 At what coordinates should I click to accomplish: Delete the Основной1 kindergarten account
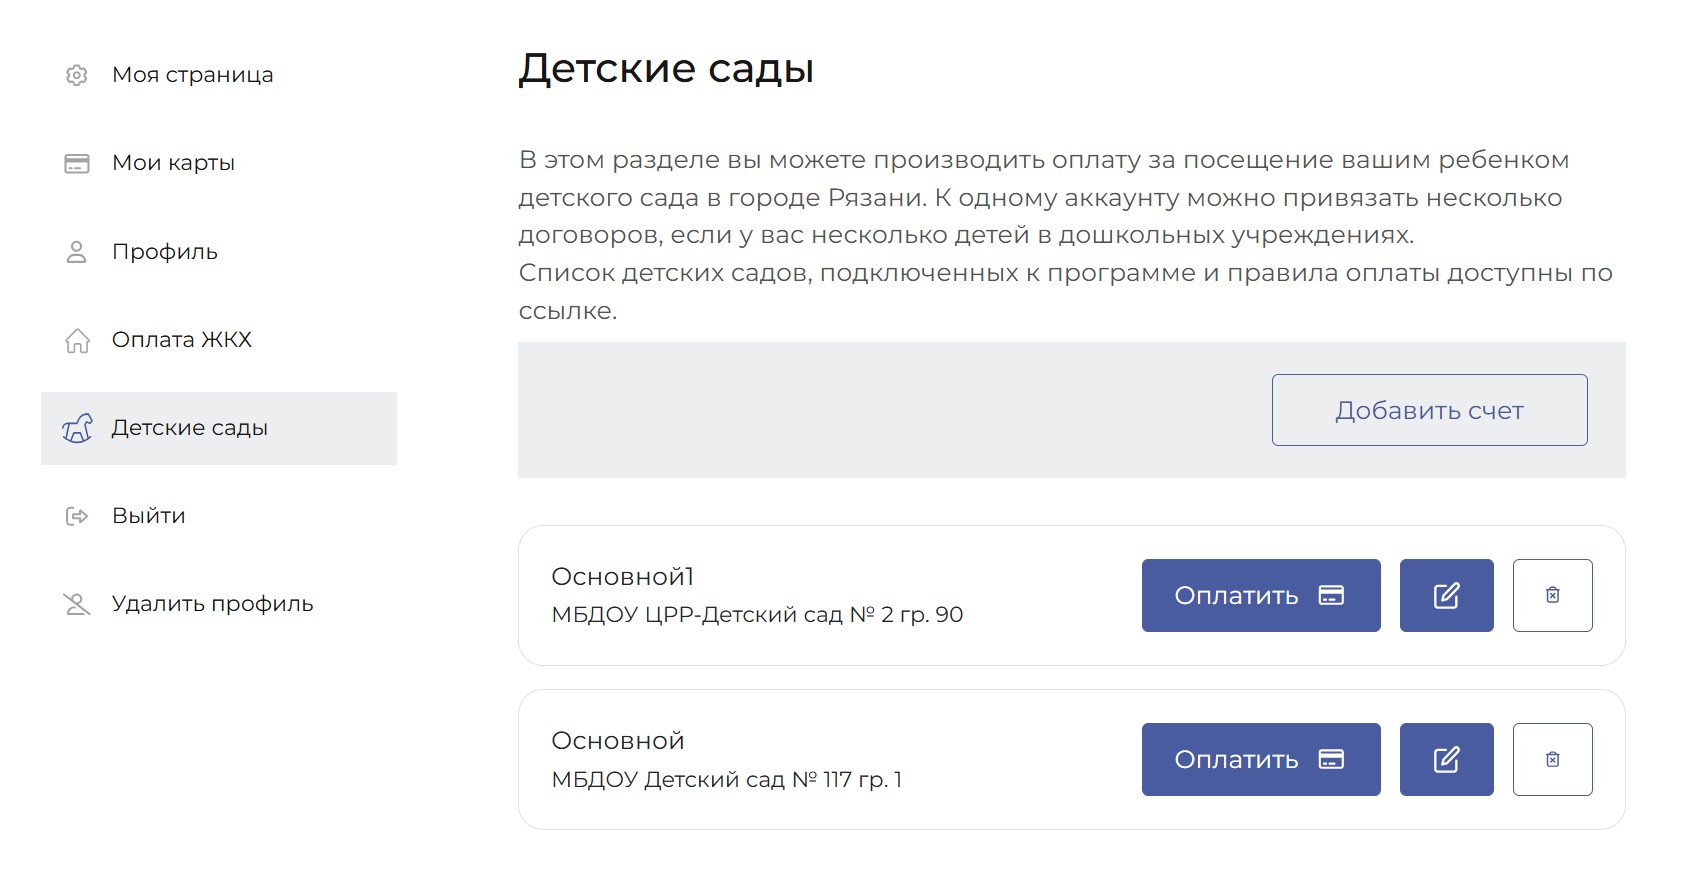coord(1552,596)
